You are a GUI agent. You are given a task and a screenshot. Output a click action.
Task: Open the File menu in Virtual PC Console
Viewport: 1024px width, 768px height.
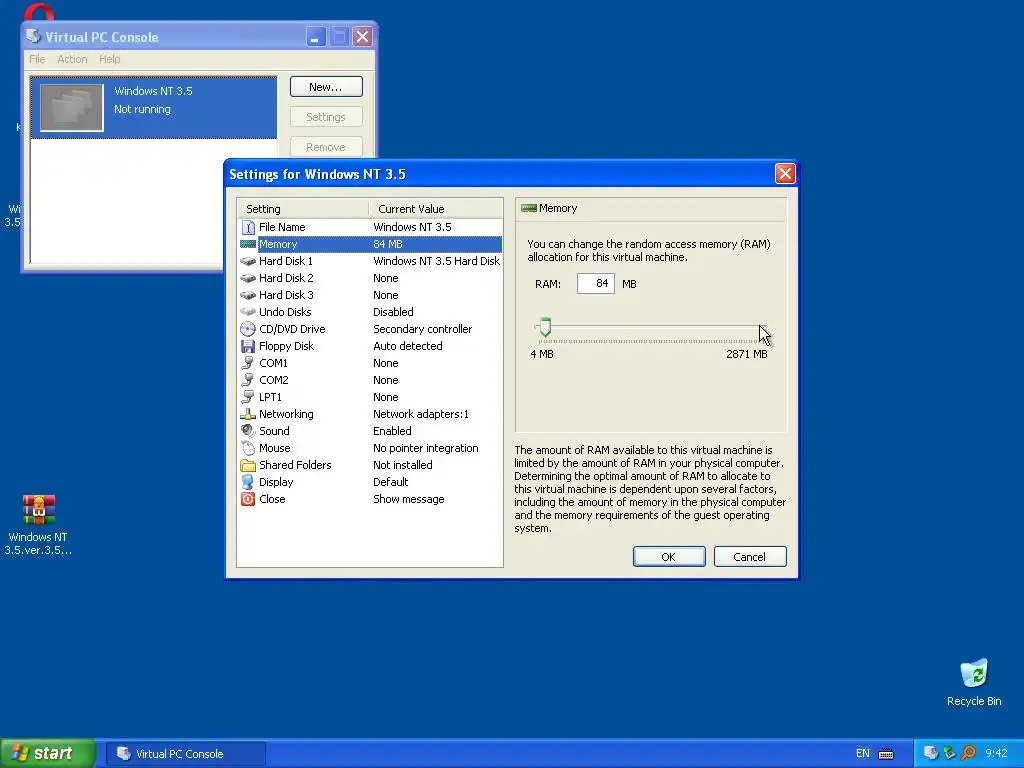click(x=37, y=59)
